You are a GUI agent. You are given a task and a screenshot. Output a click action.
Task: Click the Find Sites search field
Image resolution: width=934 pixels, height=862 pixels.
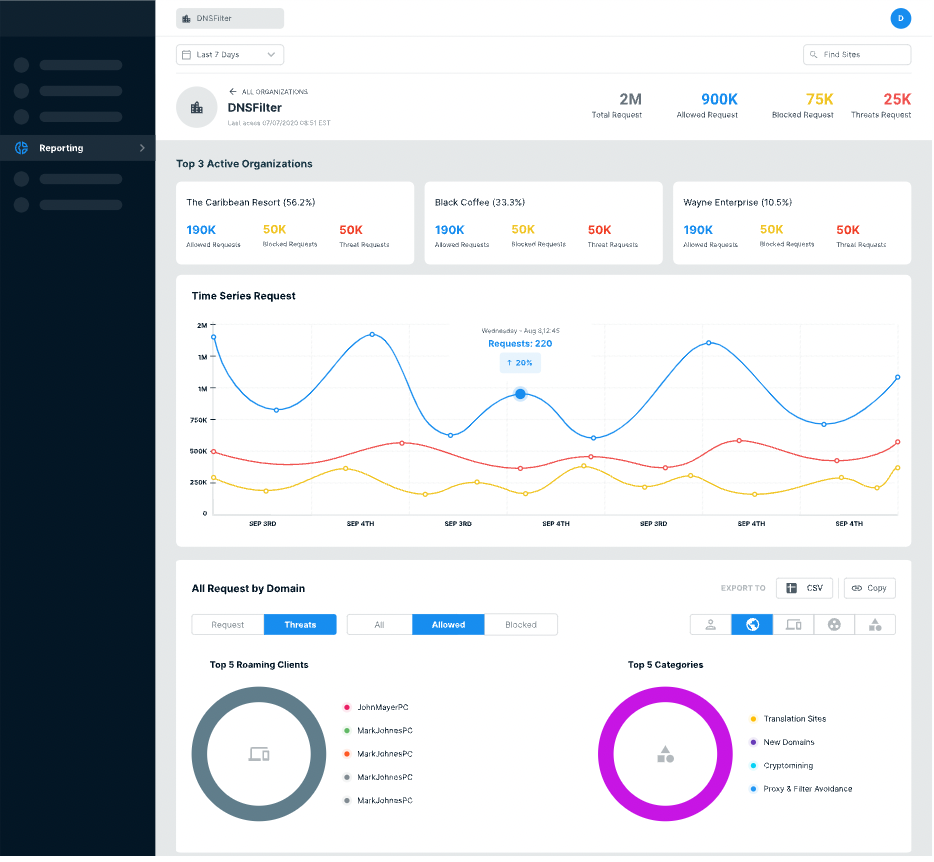[858, 55]
